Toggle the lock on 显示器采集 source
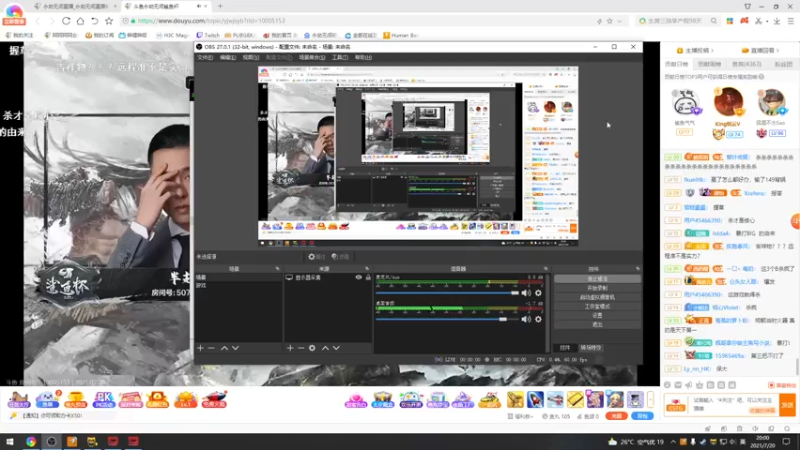 click(368, 278)
